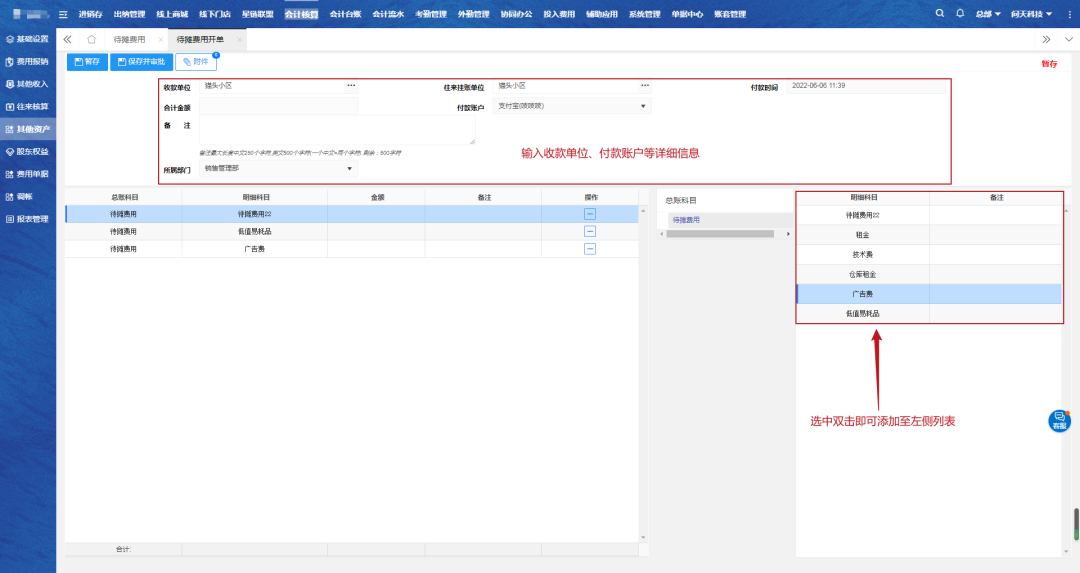Collapse tabs with the double left arrow icon
The height and width of the screenshot is (573, 1080).
(x=68, y=39)
